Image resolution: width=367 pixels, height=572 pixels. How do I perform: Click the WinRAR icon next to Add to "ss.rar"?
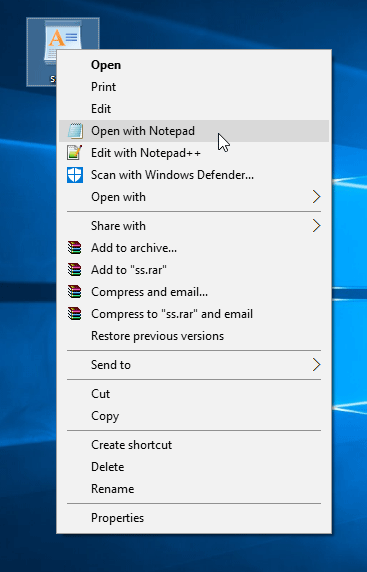[74, 270]
